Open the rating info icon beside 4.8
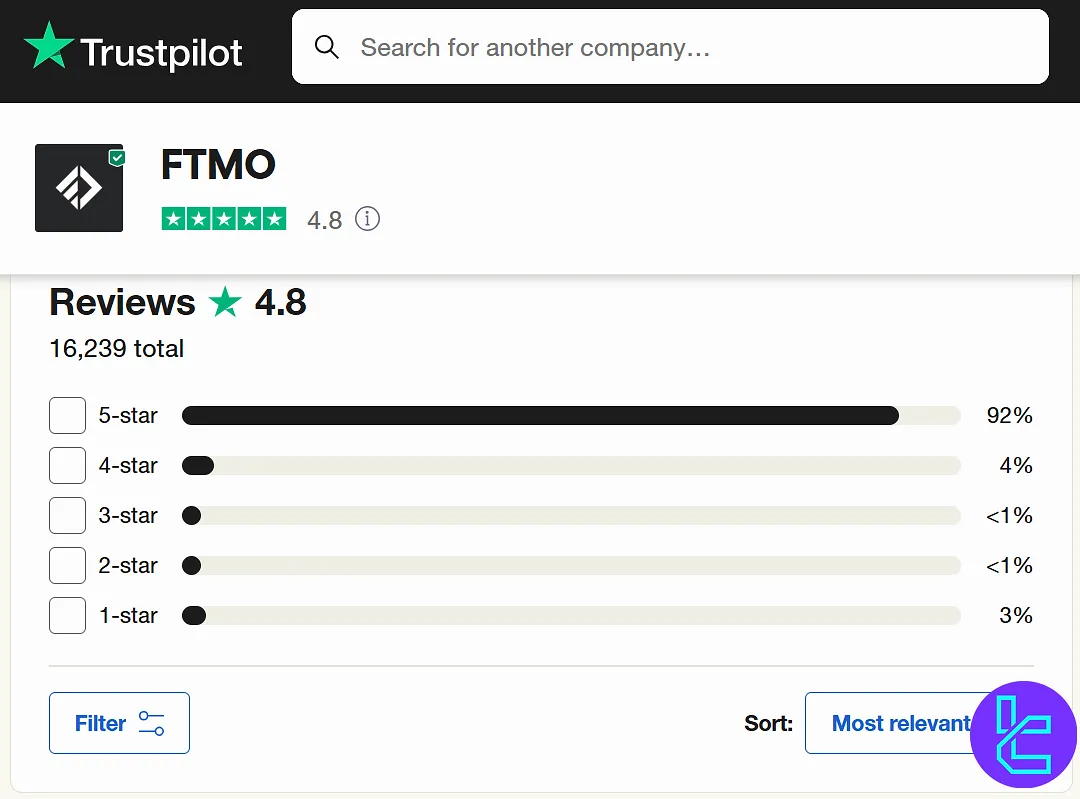The height and width of the screenshot is (799, 1080). (x=368, y=219)
